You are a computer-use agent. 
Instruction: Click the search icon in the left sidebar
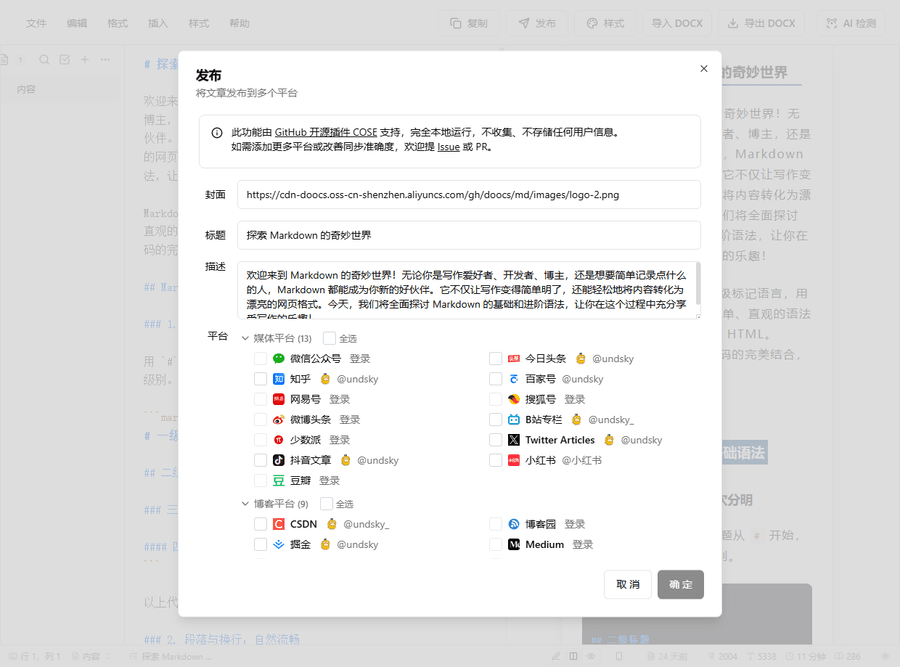(44, 59)
